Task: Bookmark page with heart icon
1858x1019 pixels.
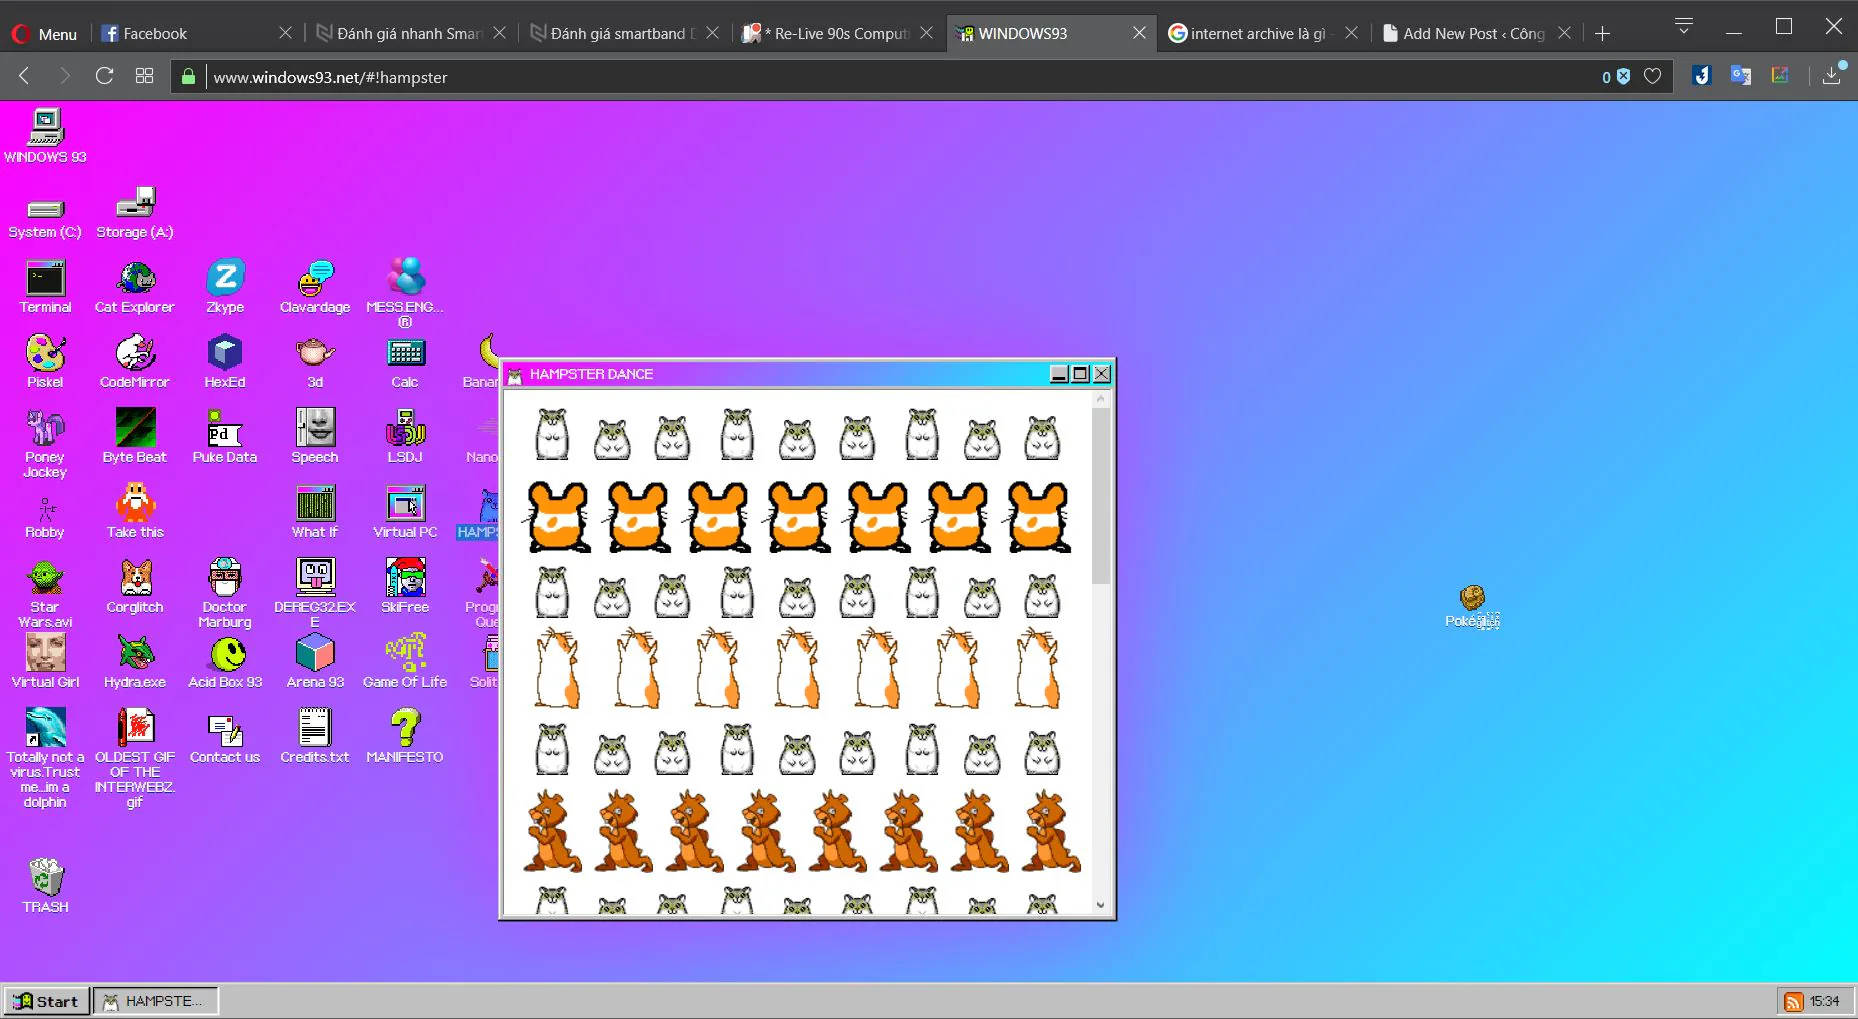Action: coord(1653,76)
